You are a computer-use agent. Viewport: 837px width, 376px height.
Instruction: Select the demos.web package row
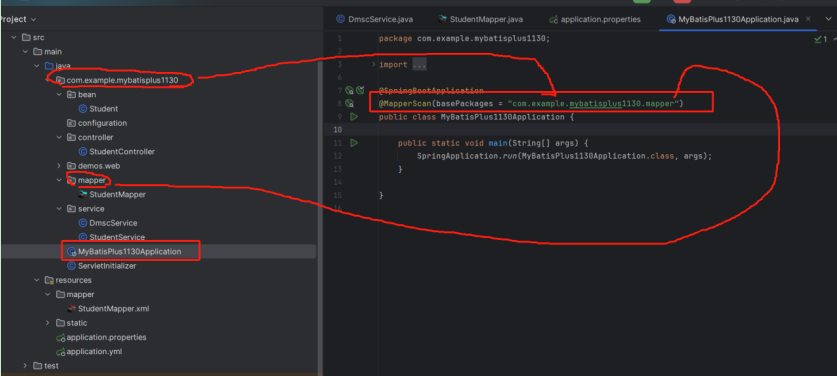pos(158,166)
